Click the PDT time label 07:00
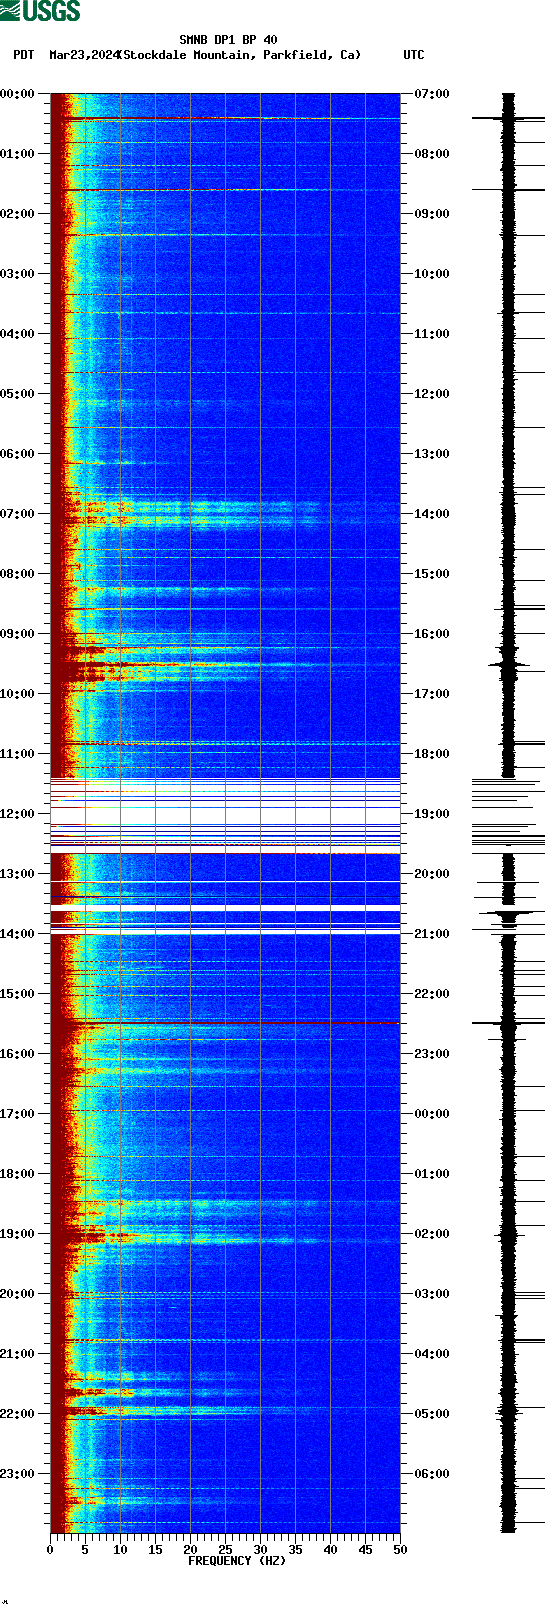 (x=18, y=514)
